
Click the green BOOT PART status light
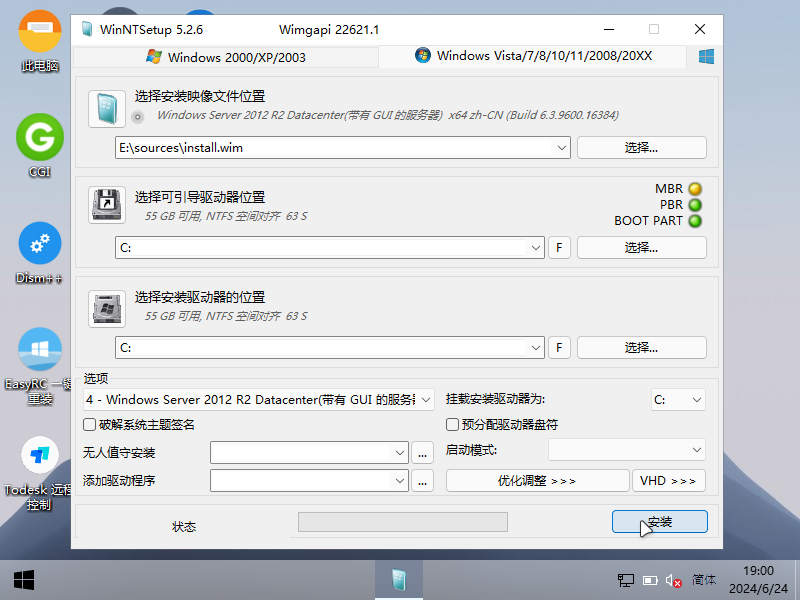click(x=695, y=221)
